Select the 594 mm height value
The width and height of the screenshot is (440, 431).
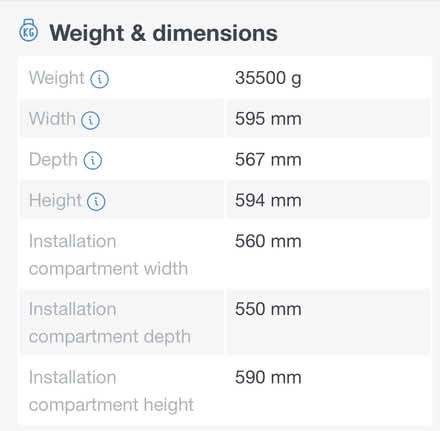point(268,200)
